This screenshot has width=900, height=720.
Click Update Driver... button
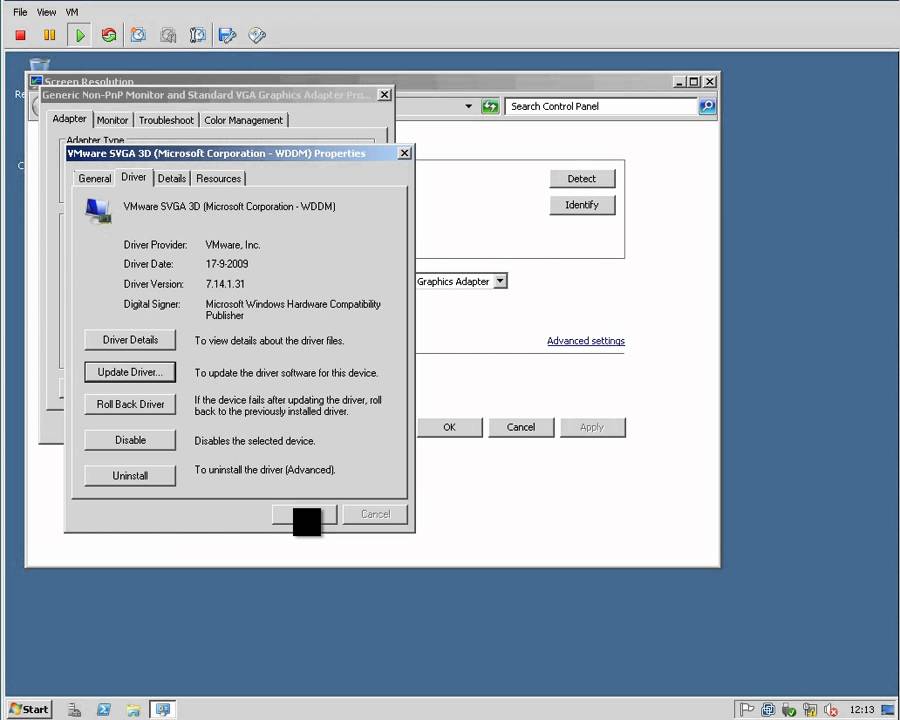pos(130,372)
